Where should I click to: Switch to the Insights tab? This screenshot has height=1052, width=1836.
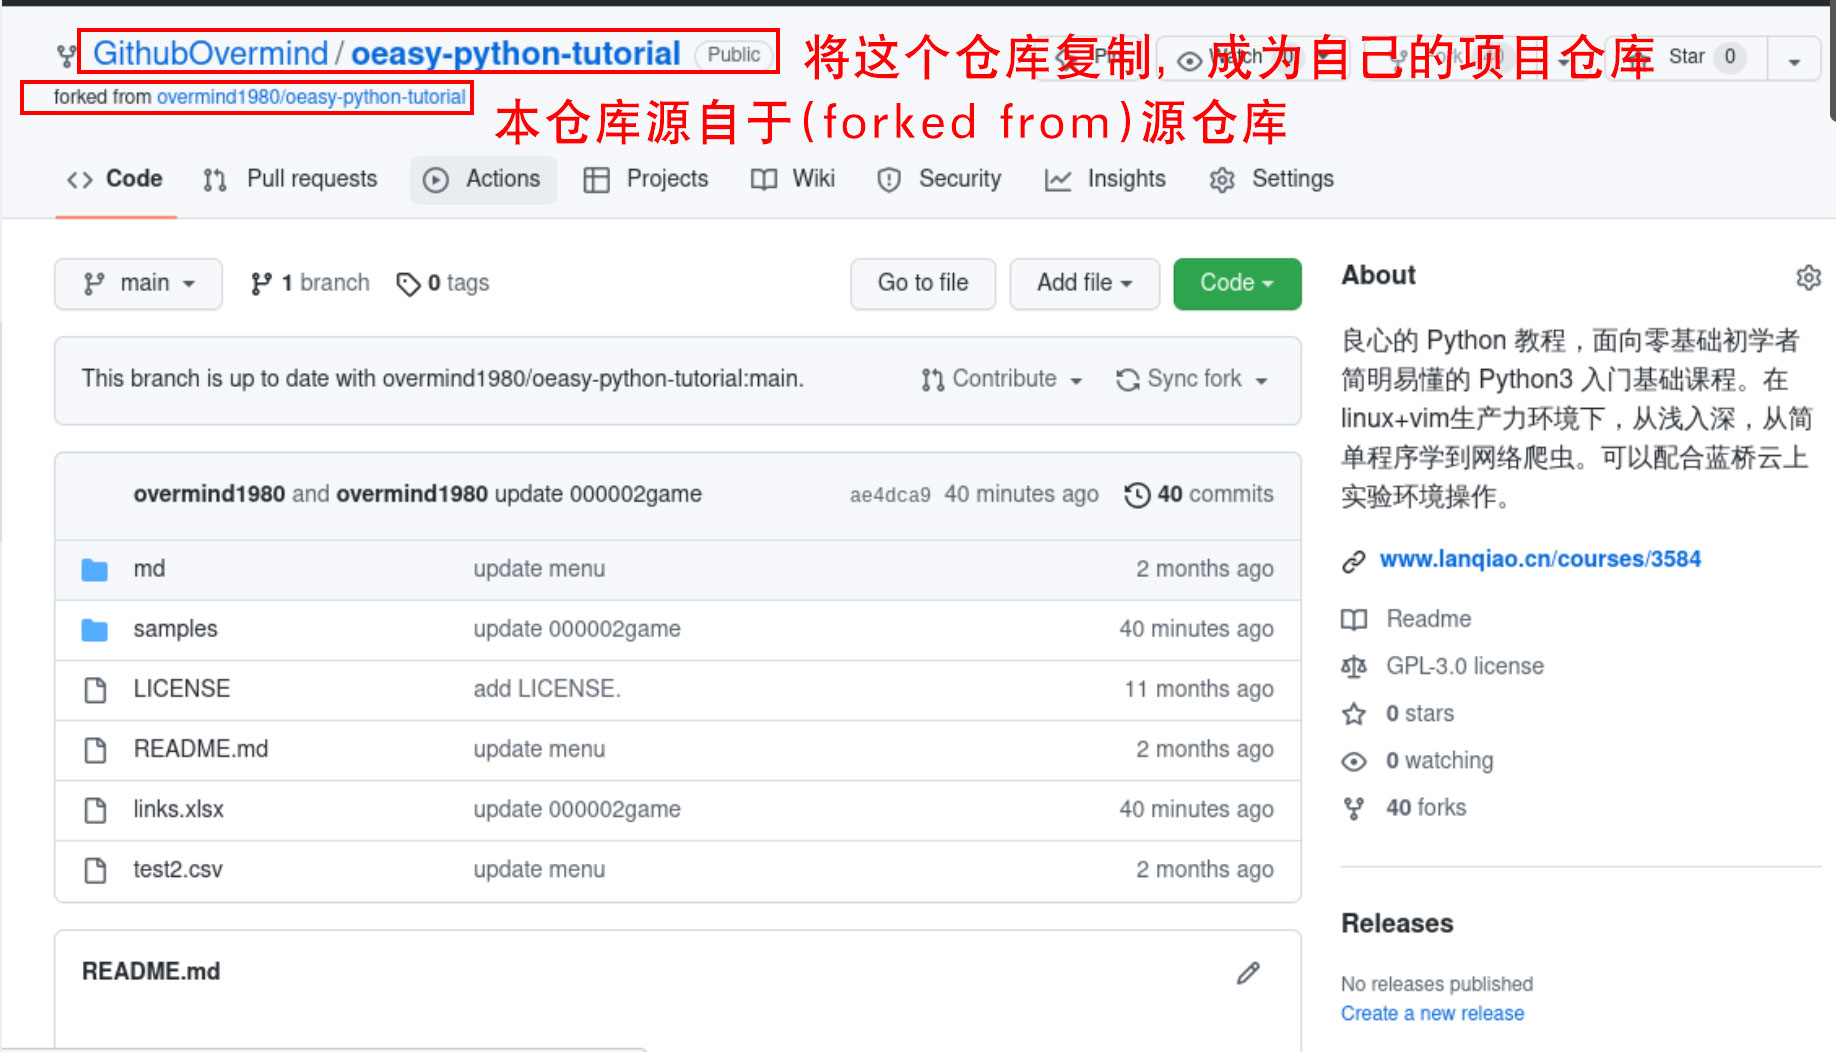(1105, 179)
